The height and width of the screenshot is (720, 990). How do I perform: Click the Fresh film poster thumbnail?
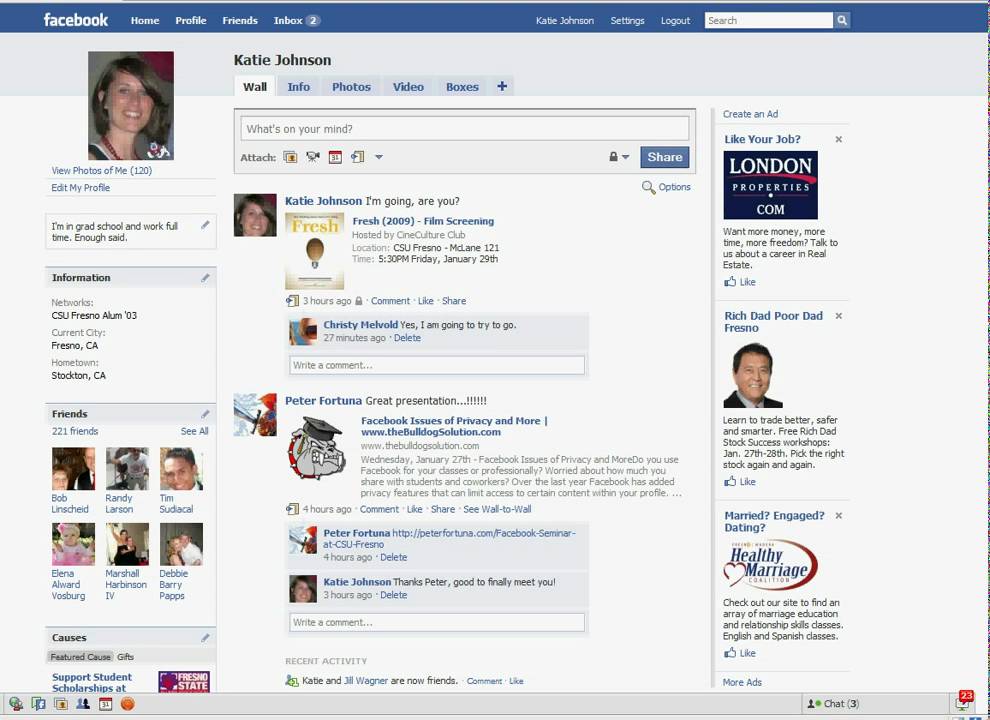tap(314, 251)
